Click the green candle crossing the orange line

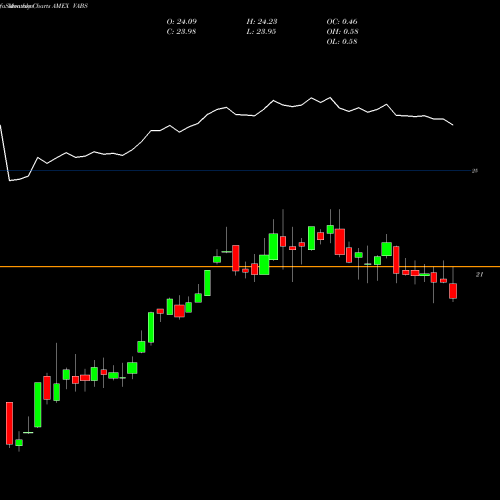click(264, 265)
